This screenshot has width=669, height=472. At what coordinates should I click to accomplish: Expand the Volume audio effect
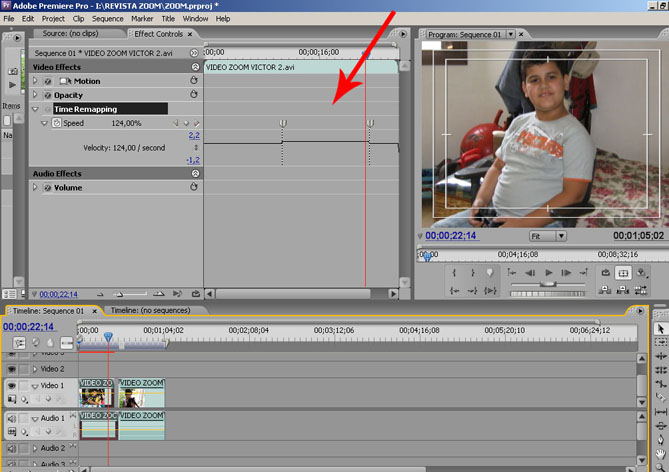[35, 187]
